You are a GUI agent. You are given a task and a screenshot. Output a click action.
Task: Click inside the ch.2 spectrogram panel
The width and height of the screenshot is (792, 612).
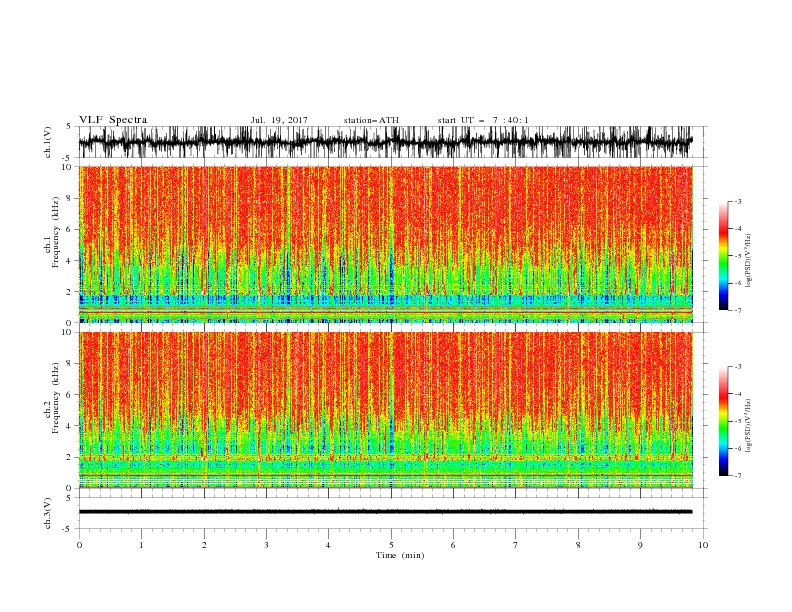pos(386,410)
